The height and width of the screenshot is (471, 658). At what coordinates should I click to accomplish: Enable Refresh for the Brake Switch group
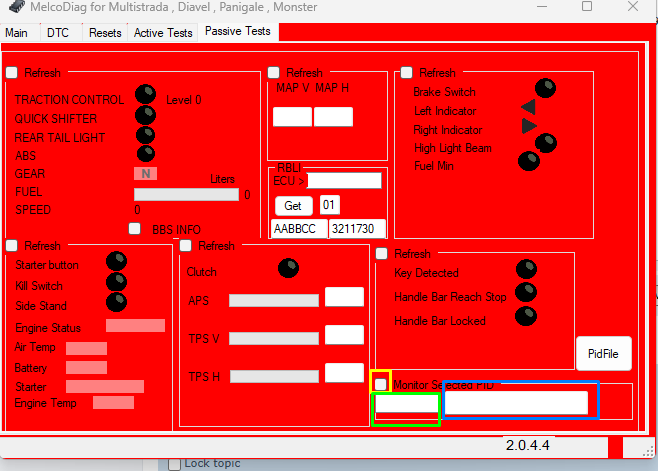407,73
